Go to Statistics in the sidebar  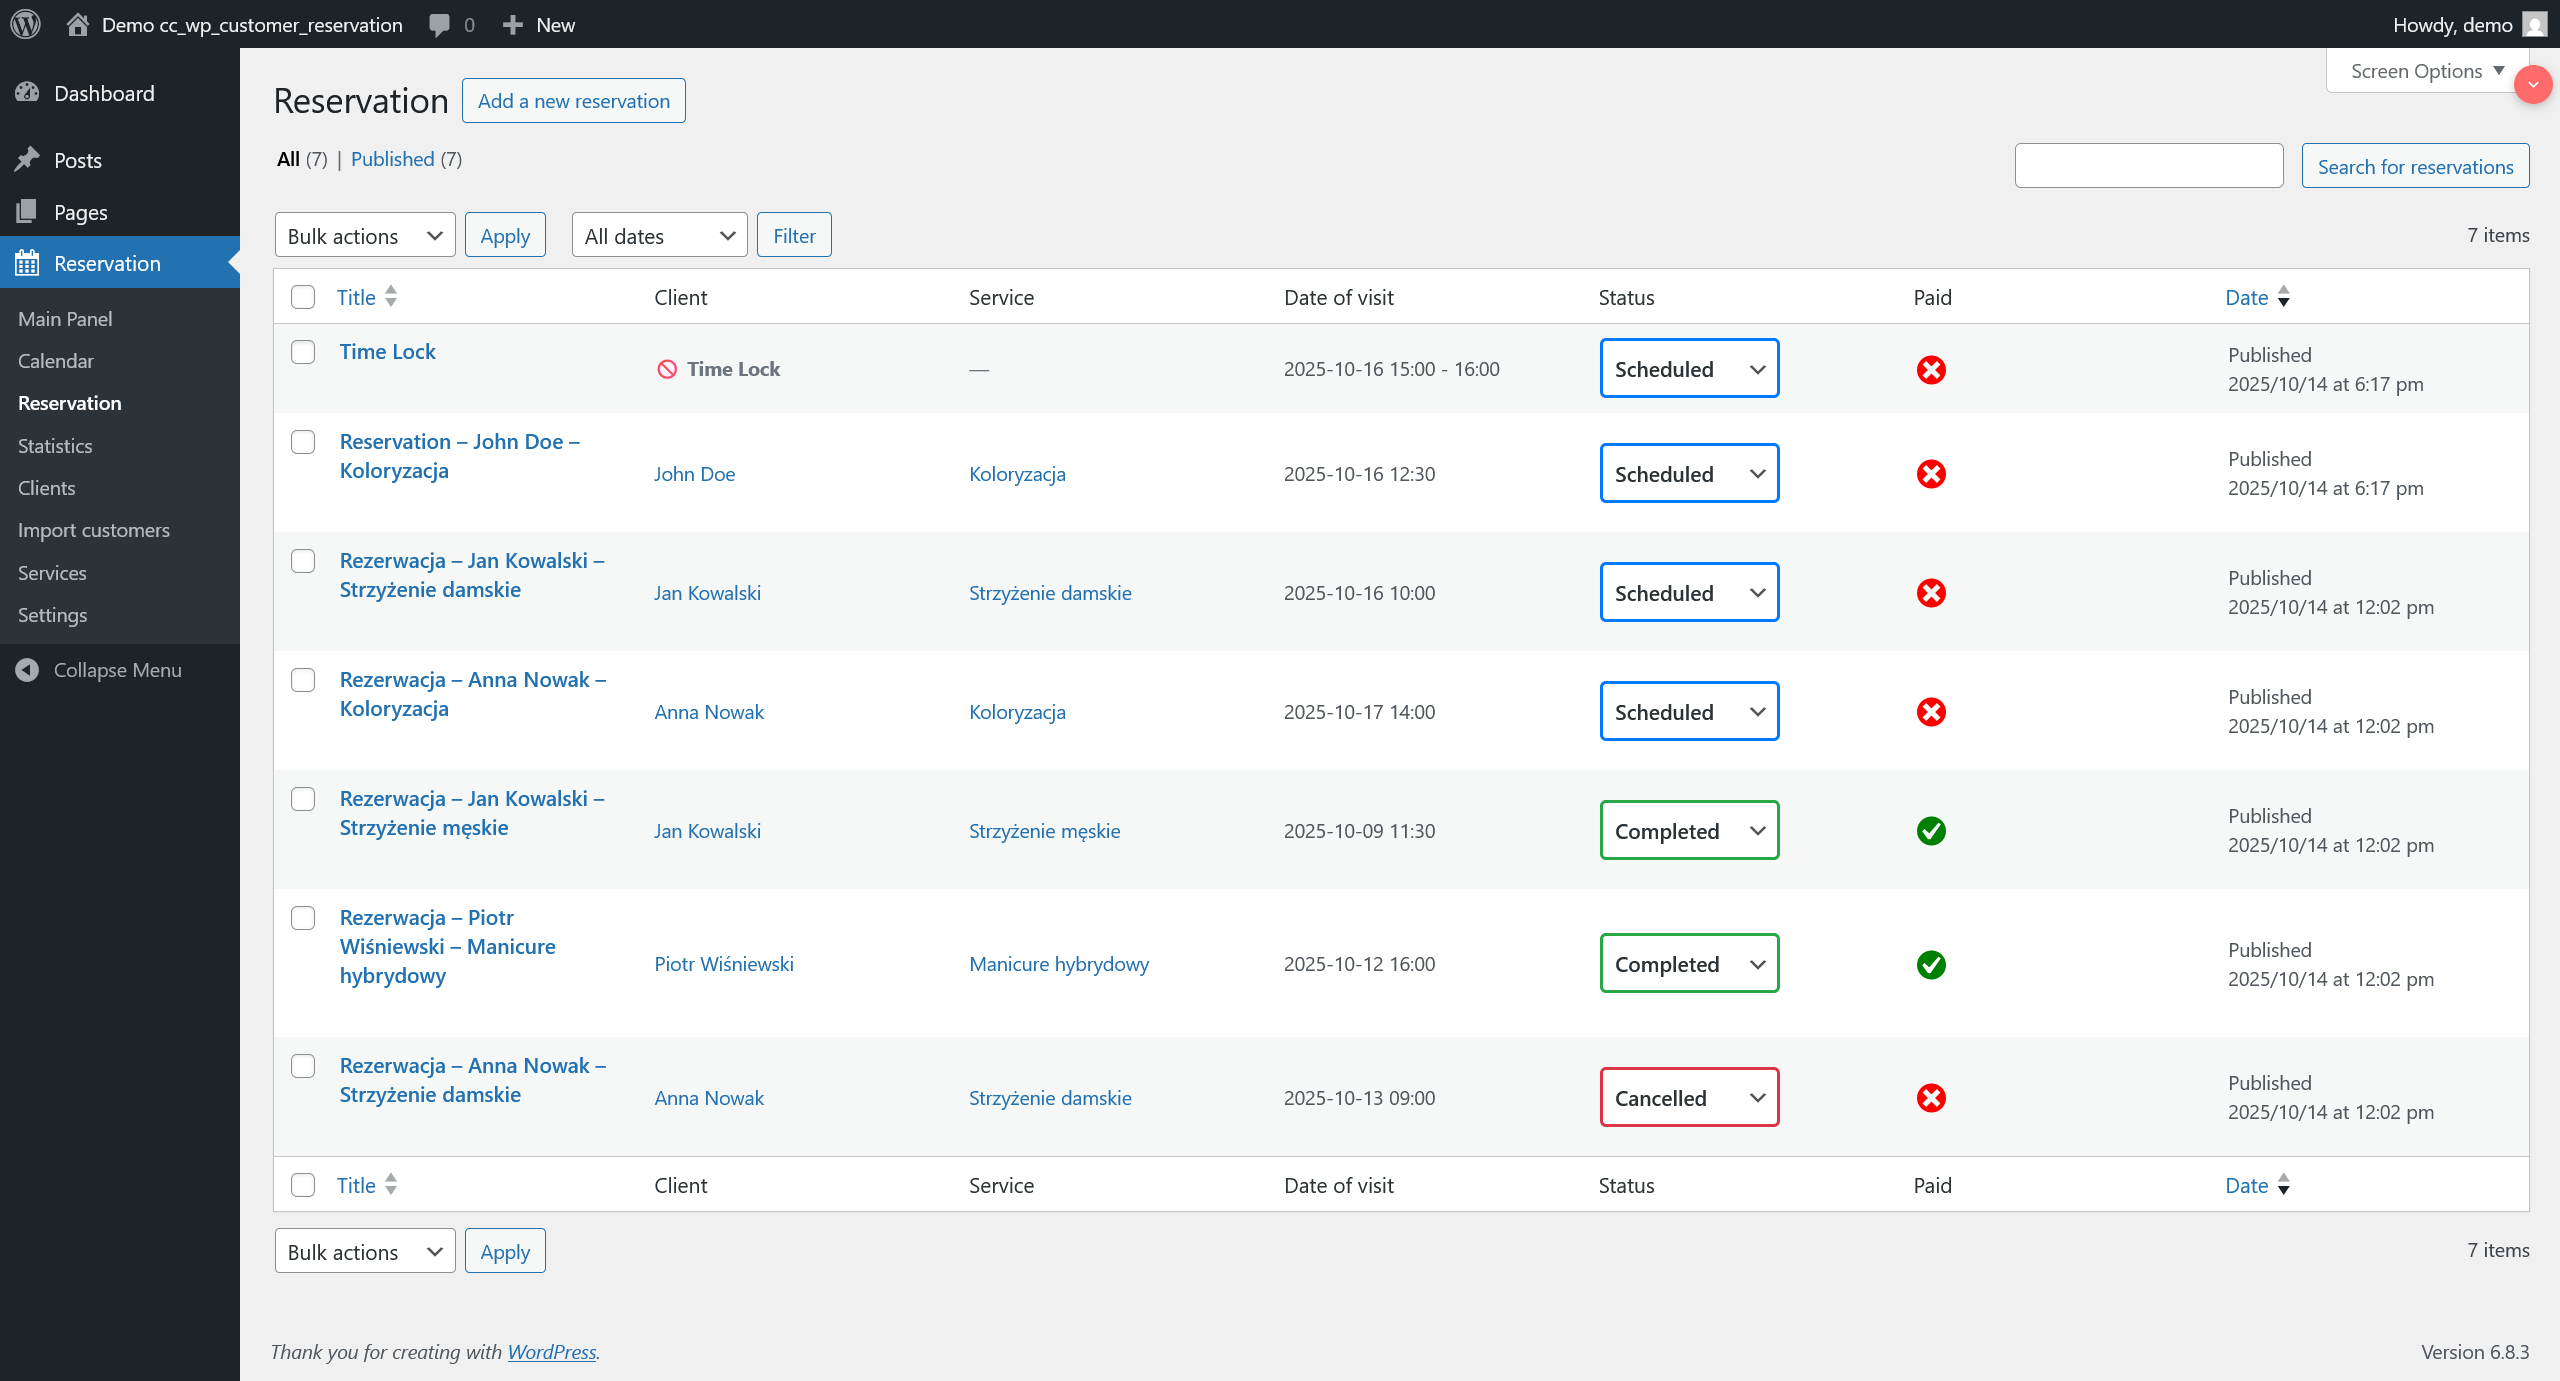tap(55, 446)
